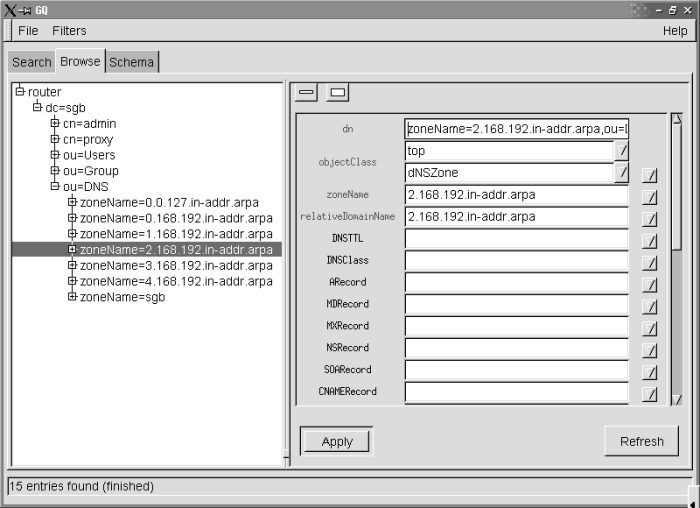Click the slash button beside CNAMERecord field
This screenshot has width=700, height=508.
(649, 394)
